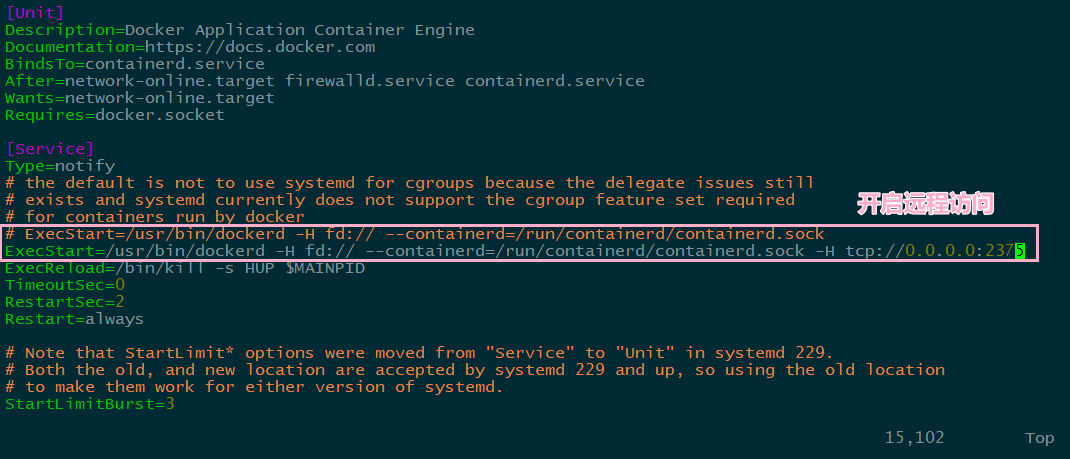Click the Restart=always line
The height and width of the screenshot is (459, 1070).
coord(74,319)
